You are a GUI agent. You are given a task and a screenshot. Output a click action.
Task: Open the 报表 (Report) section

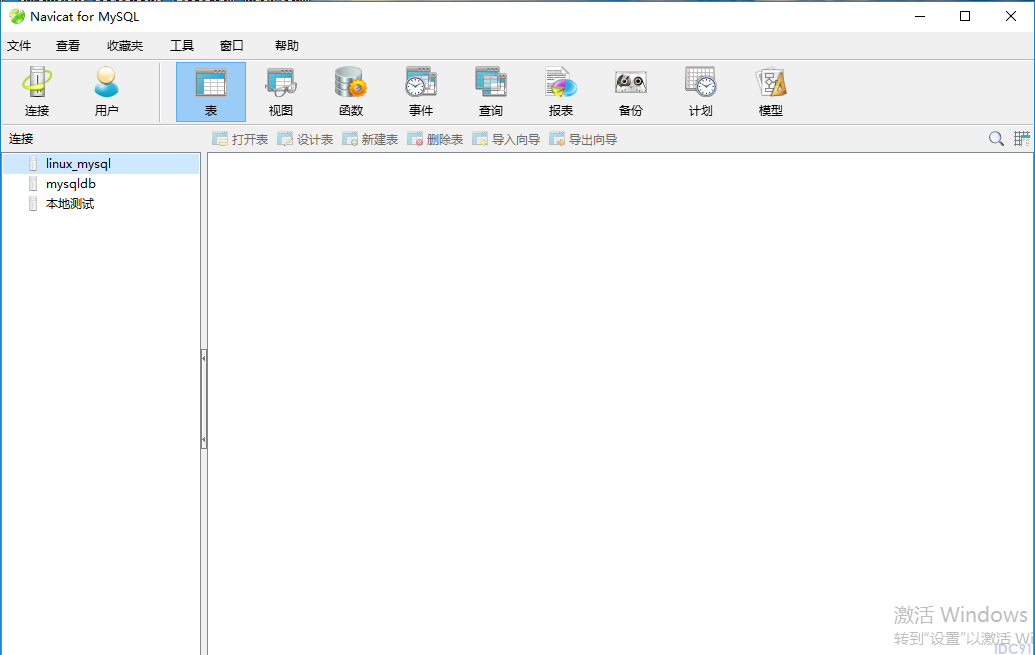click(560, 92)
